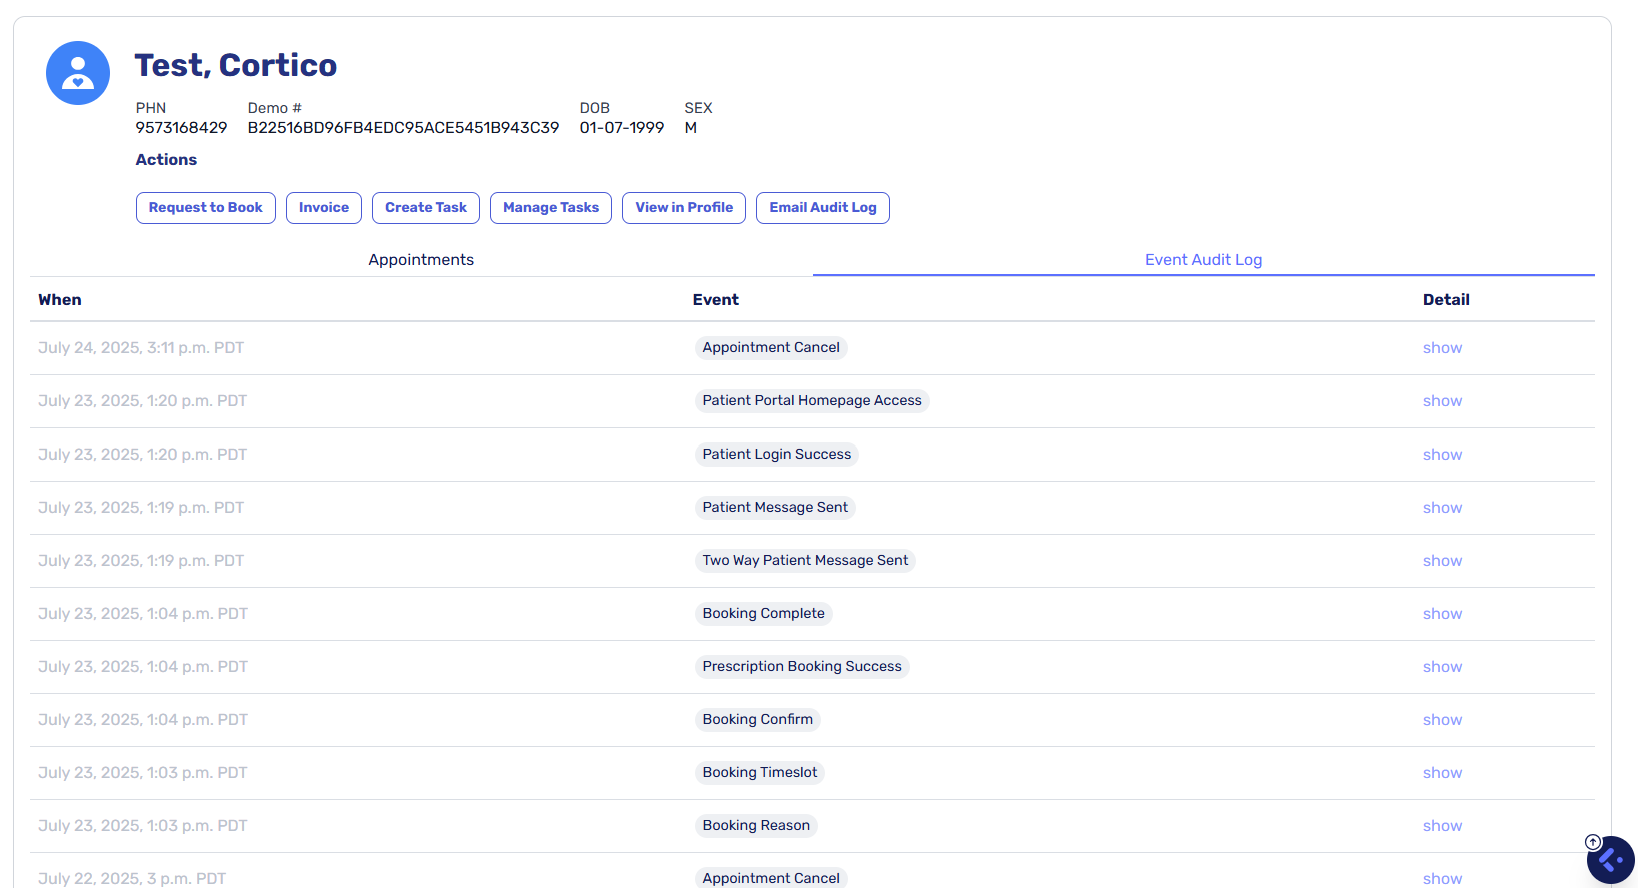Open Manage Tasks
Image resolution: width=1638 pixels, height=888 pixels.
tap(551, 208)
